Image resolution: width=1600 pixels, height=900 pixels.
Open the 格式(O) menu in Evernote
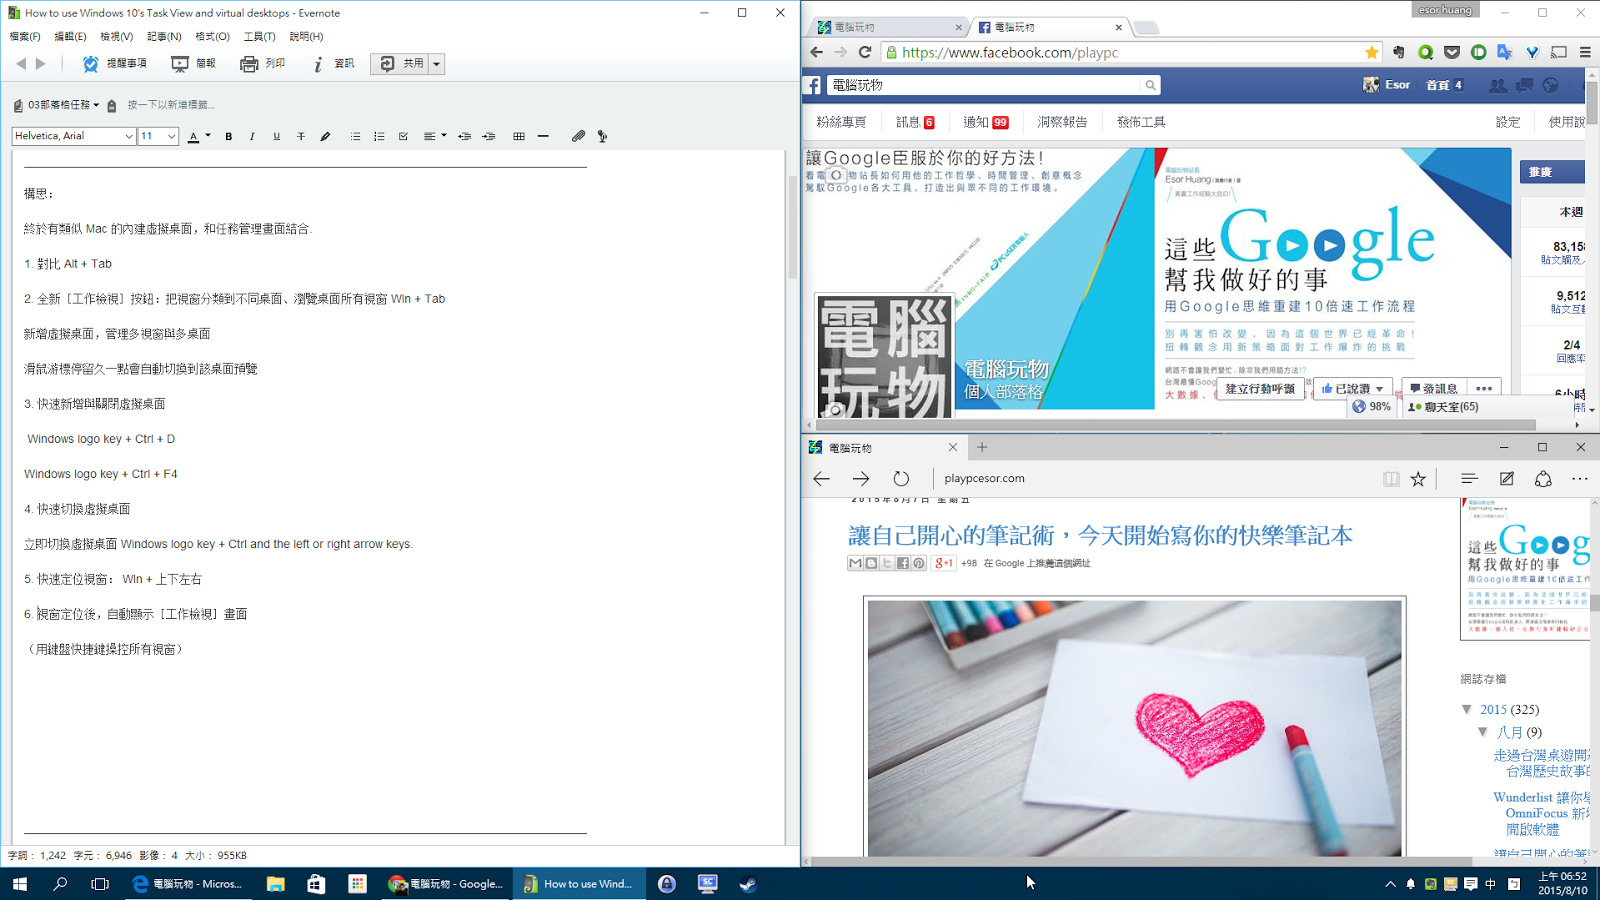(x=212, y=36)
